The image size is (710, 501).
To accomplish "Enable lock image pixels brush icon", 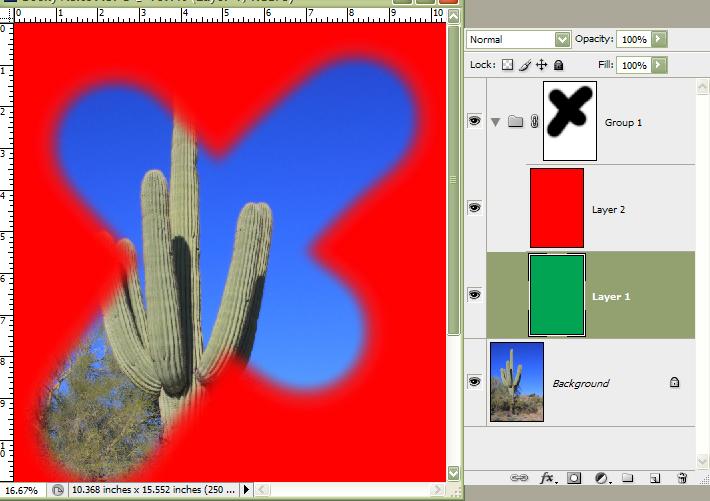I will click(524, 65).
